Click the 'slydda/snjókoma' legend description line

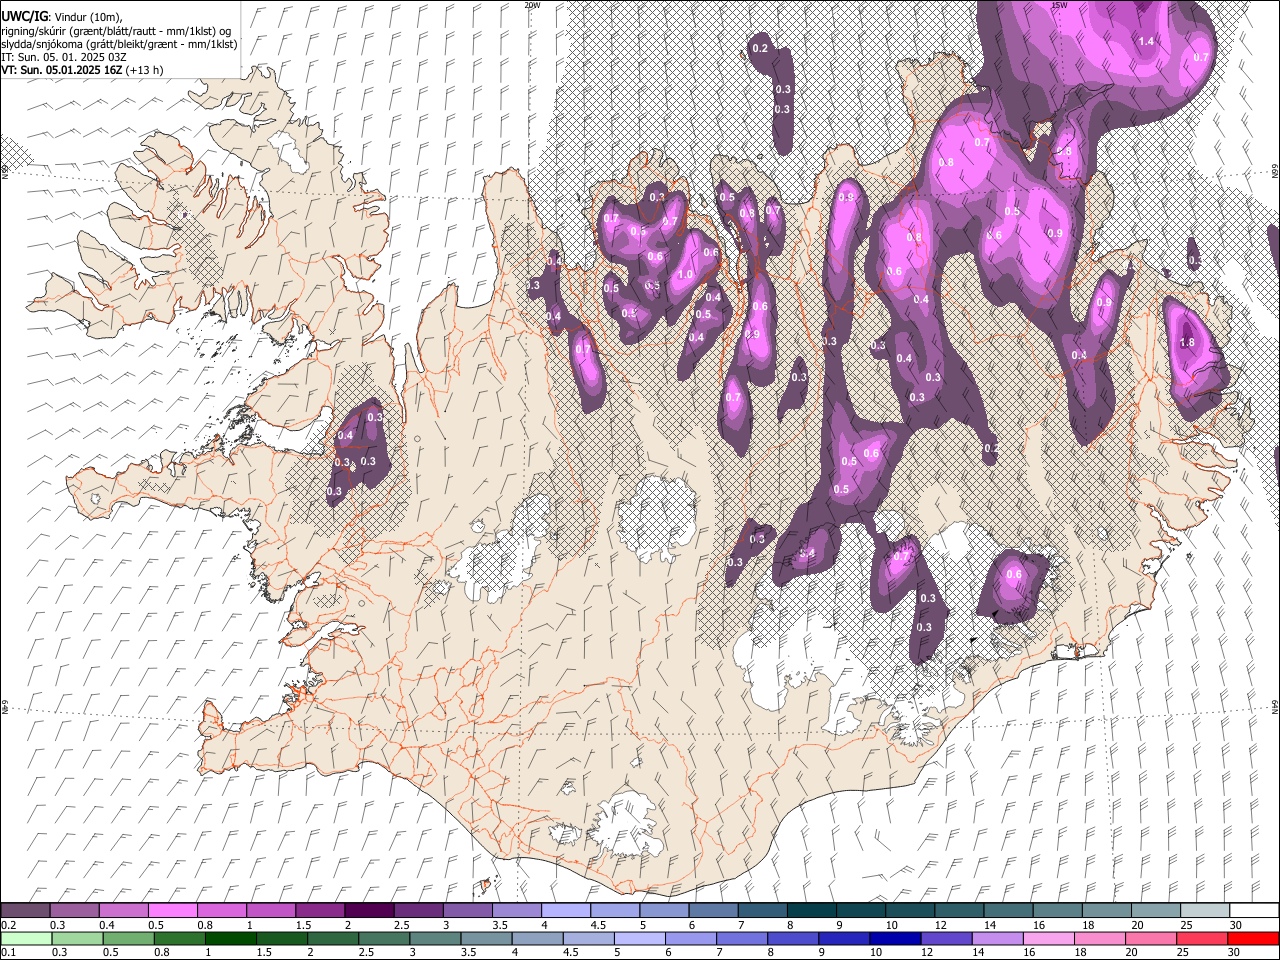tap(119, 44)
